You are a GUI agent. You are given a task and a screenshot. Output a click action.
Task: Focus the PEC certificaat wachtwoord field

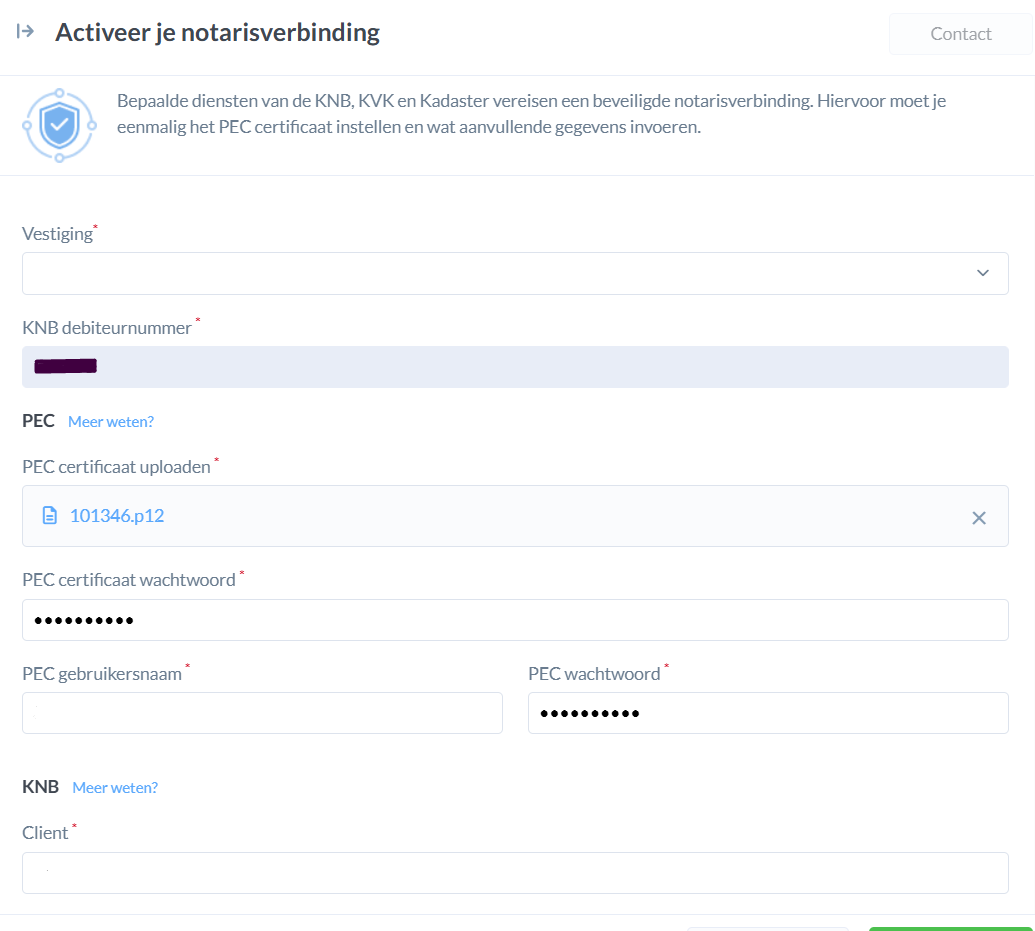click(x=515, y=620)
